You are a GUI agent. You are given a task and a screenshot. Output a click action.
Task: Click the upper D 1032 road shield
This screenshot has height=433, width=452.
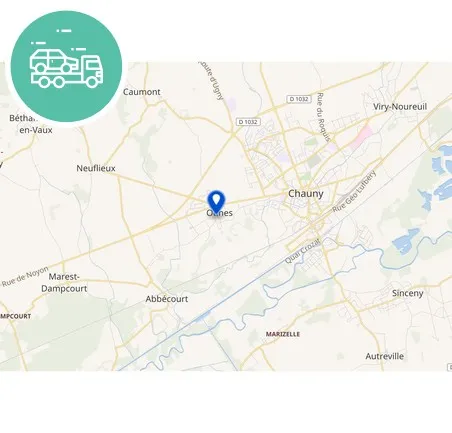point(299,99)
